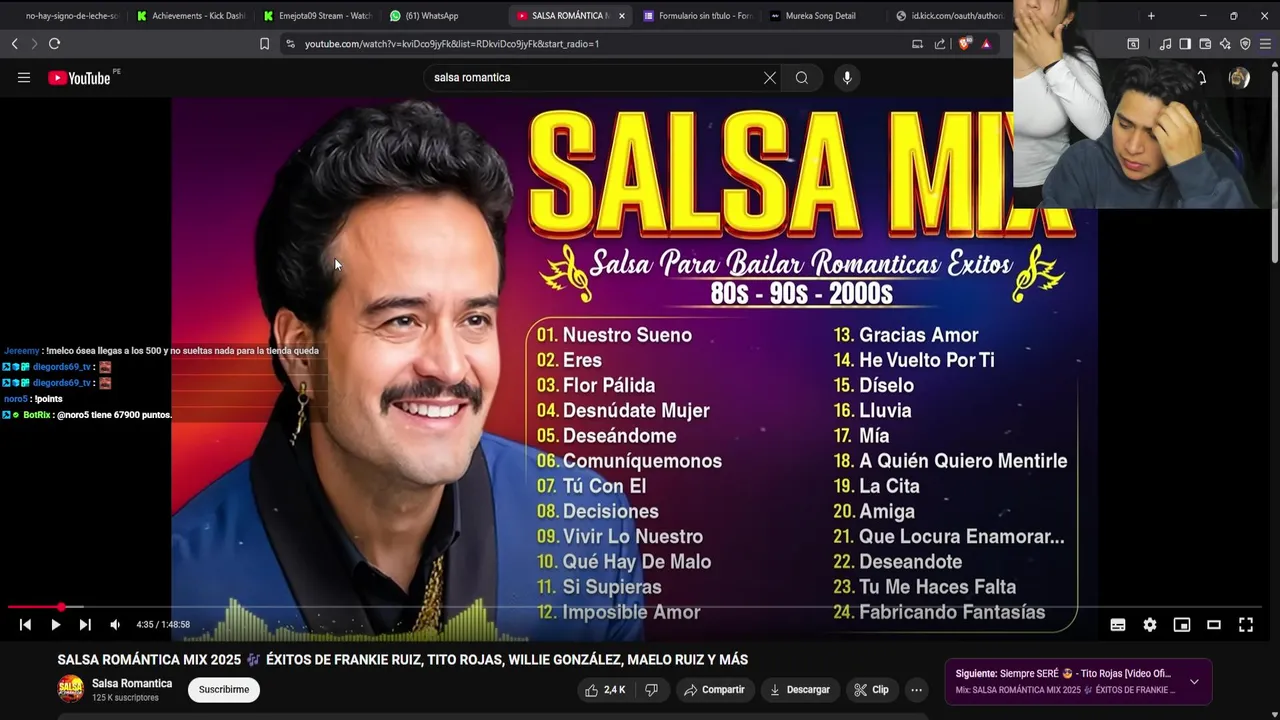Viewport: 1280px width, 720px height.
Task: Open player settings gear
Action: pyautogui.click(x=1150, y=625)
